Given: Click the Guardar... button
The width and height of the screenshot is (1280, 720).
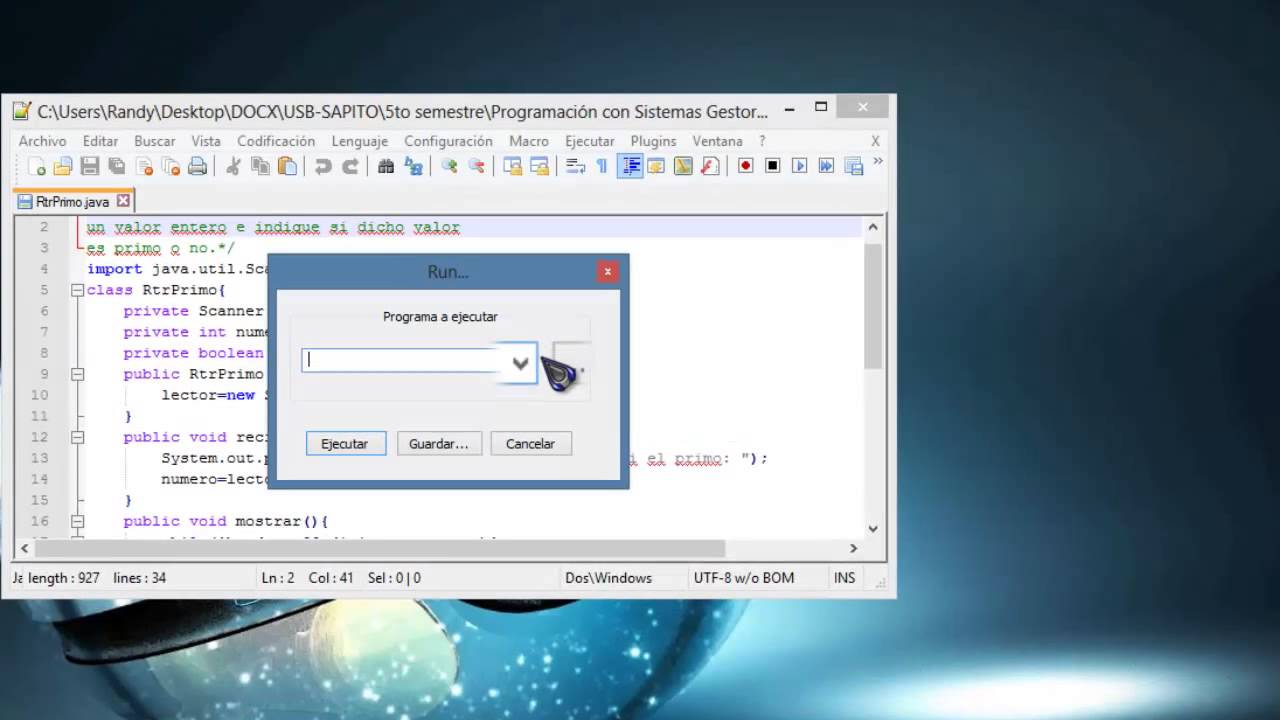Looking at the screenshot, I should click(439, 443).
